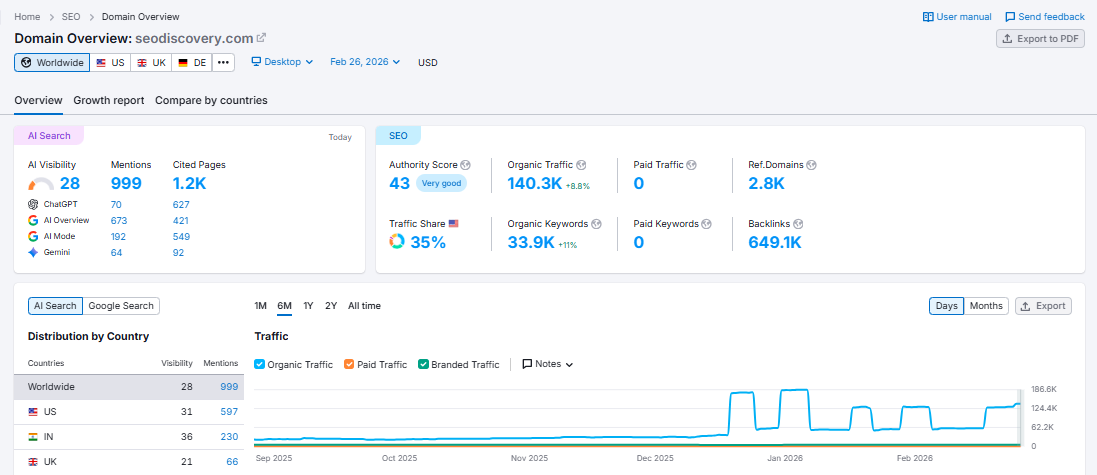Select the 1M time range

pos(260,306)
